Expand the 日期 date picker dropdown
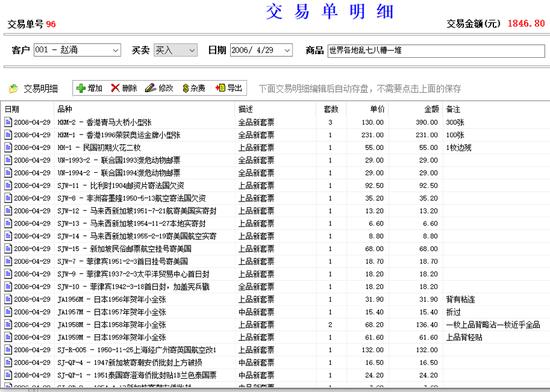This screenshot has height=392, width=550. [x=287, y=50]
